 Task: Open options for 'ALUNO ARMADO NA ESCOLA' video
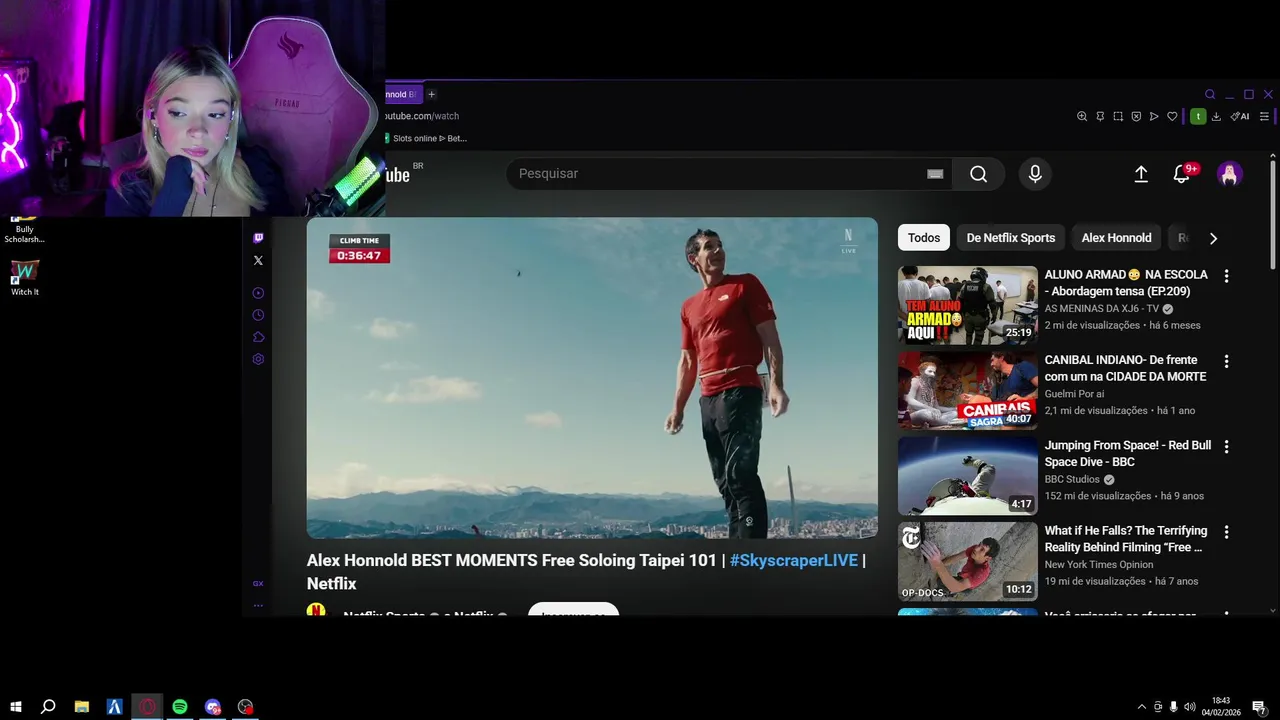pyautogui.click(x=1226, y=276)
